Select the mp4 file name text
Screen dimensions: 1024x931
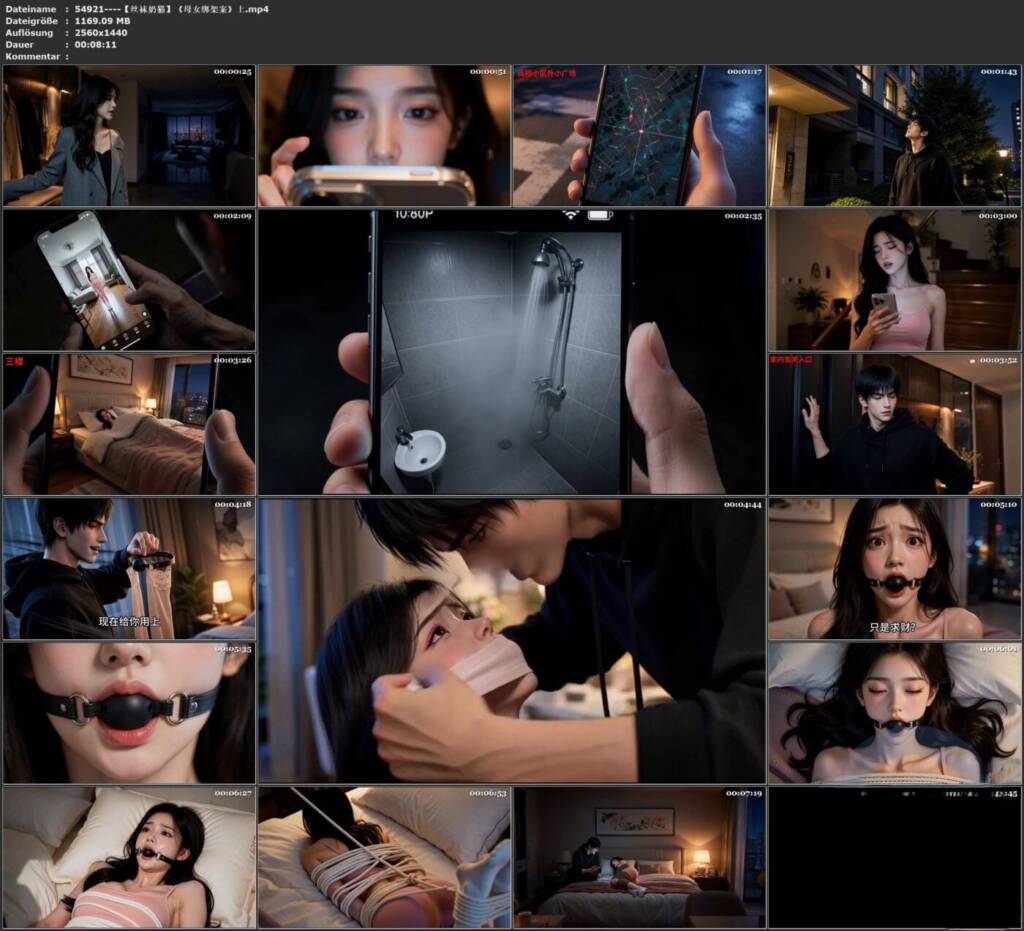click(x=172, y=9)
